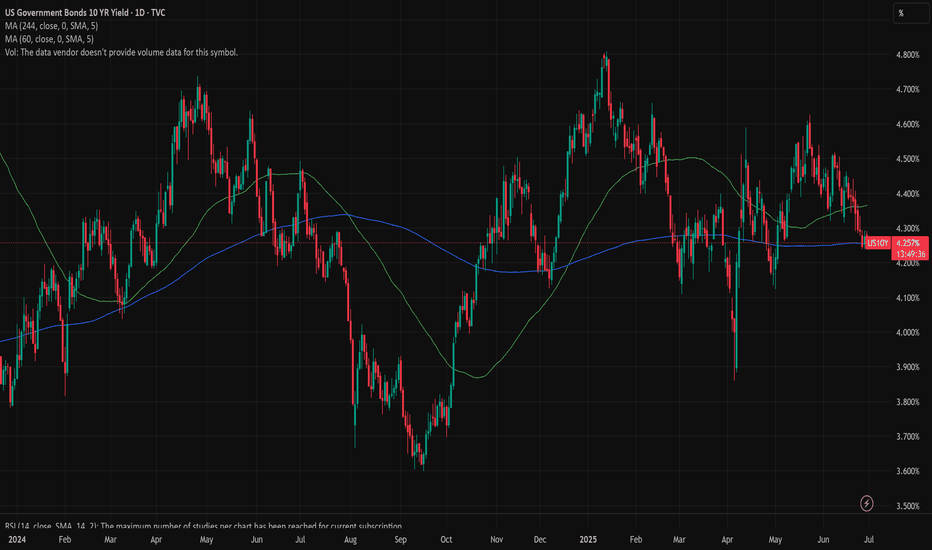Click the 4.800% price axis label
932x550 pixels.
pos(908,55)
